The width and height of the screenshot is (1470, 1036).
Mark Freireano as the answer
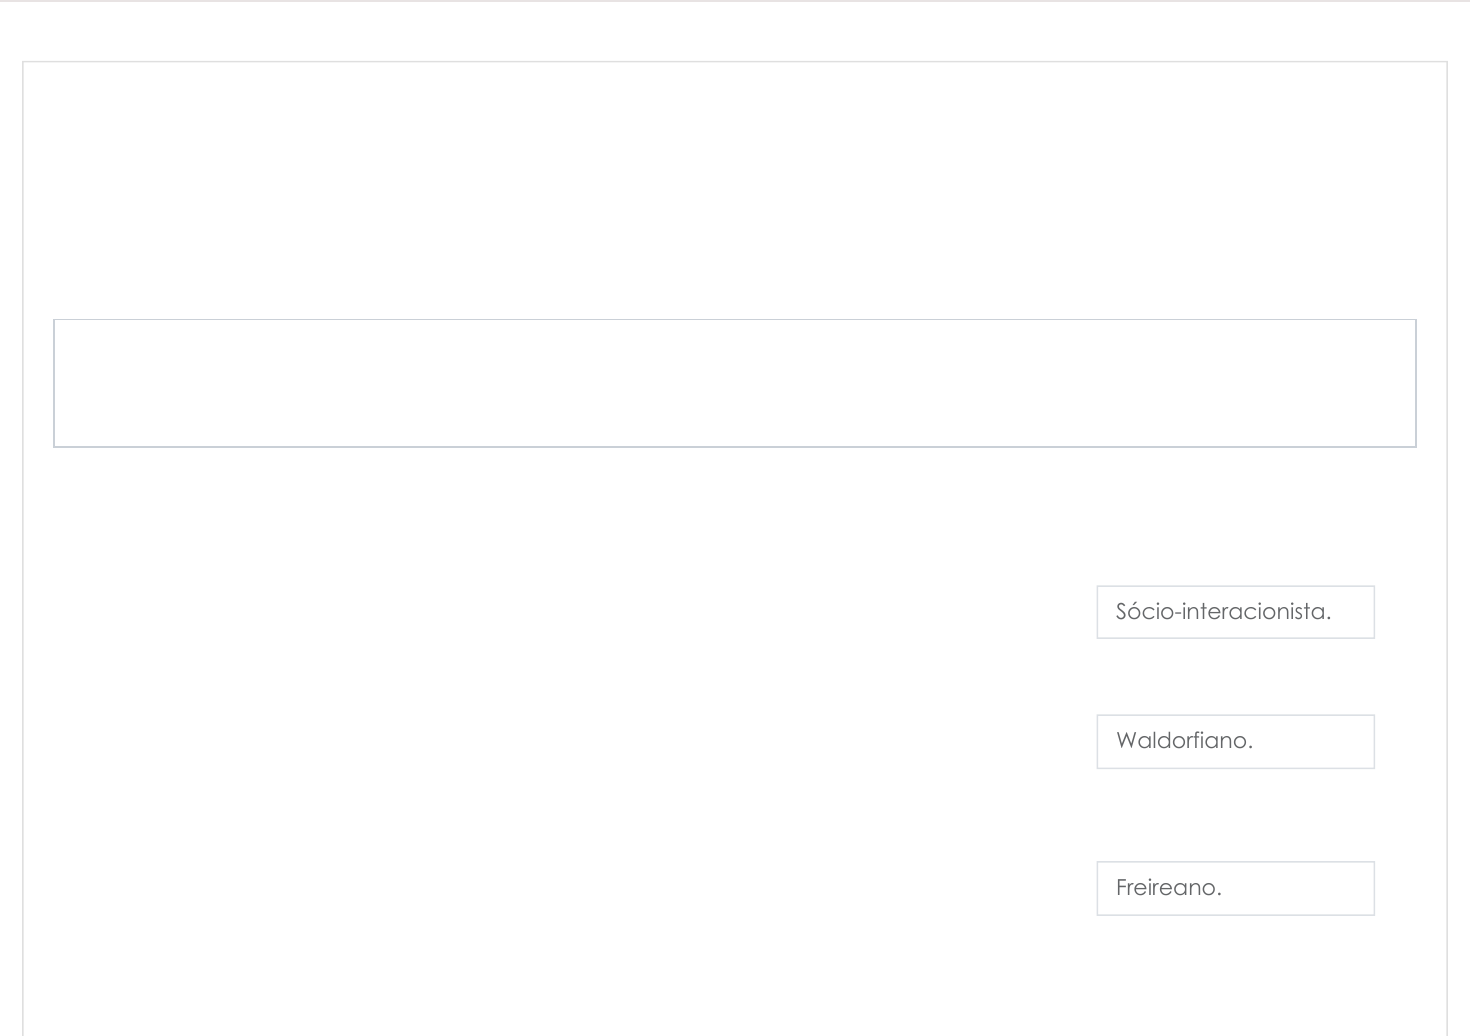click(1235, 888)
